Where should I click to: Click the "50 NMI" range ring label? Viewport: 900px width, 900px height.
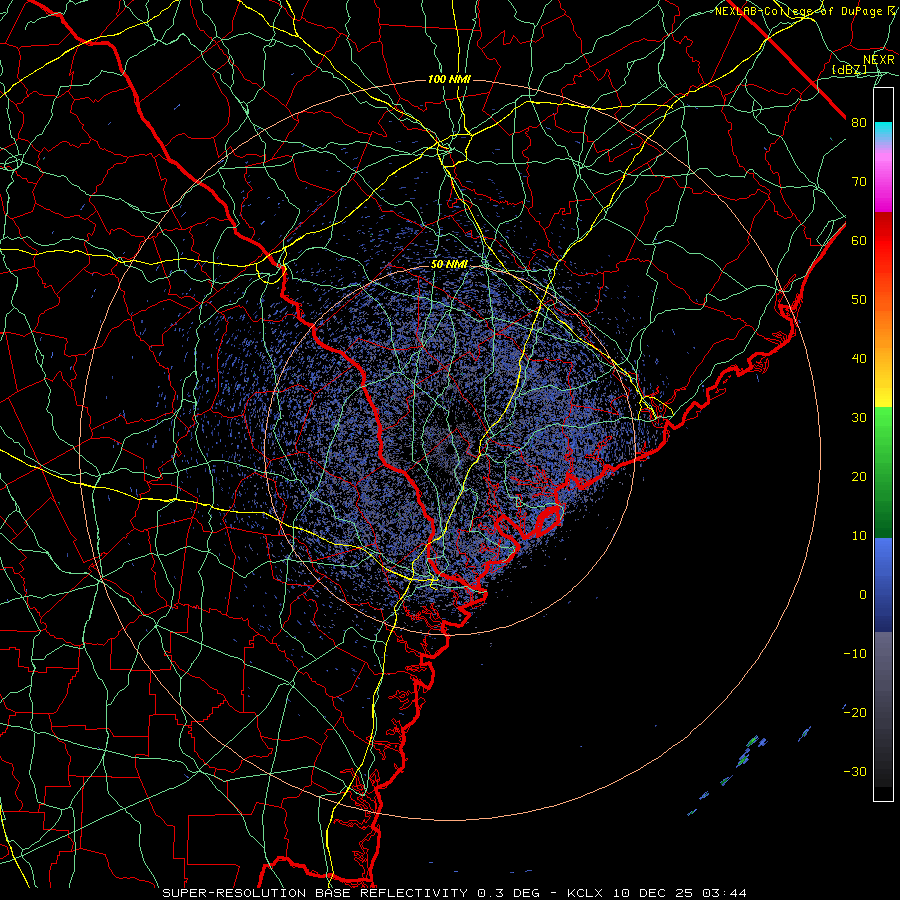[x=449, y=265]
